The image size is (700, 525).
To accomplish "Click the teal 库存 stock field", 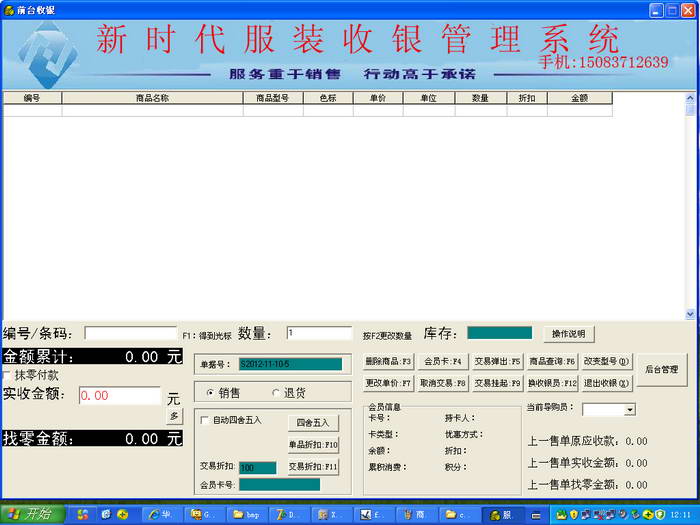I will 500,333.
